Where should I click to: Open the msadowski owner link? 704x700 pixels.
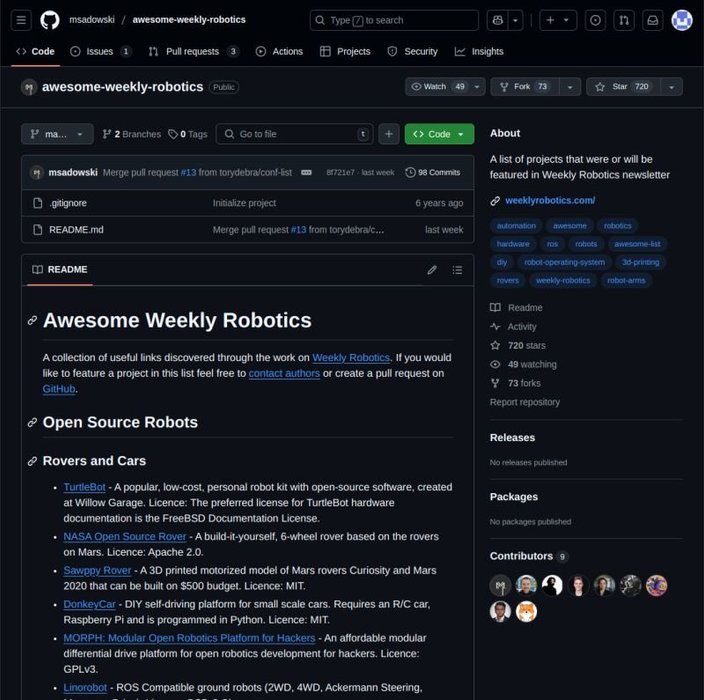tap(92, 20)
